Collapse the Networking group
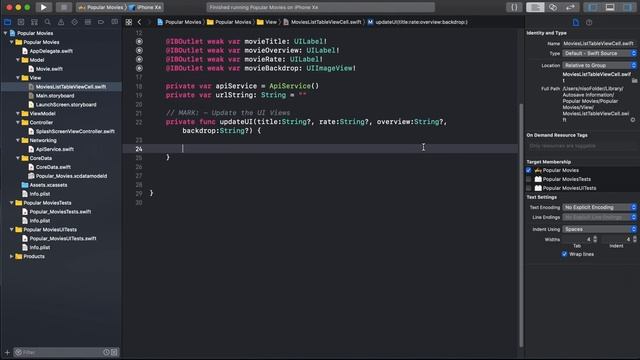This screenshot has height=360, width=640. 18,140
